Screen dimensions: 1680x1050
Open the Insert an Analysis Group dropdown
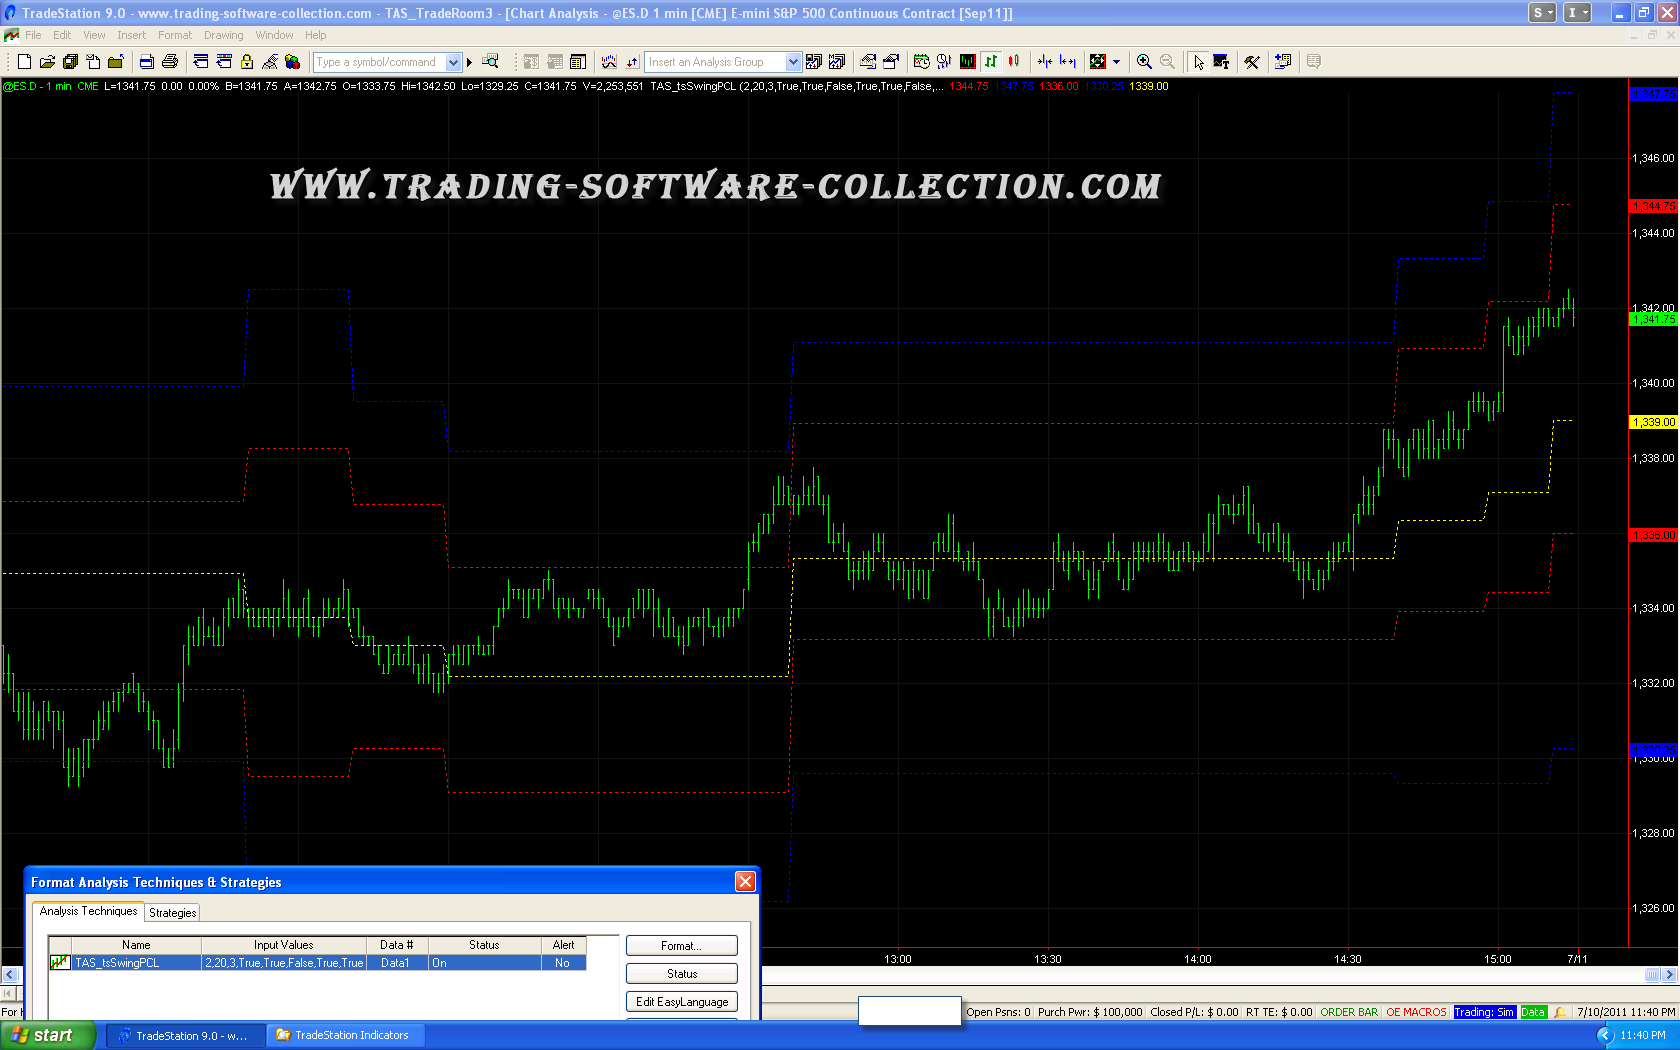(793, 62)
